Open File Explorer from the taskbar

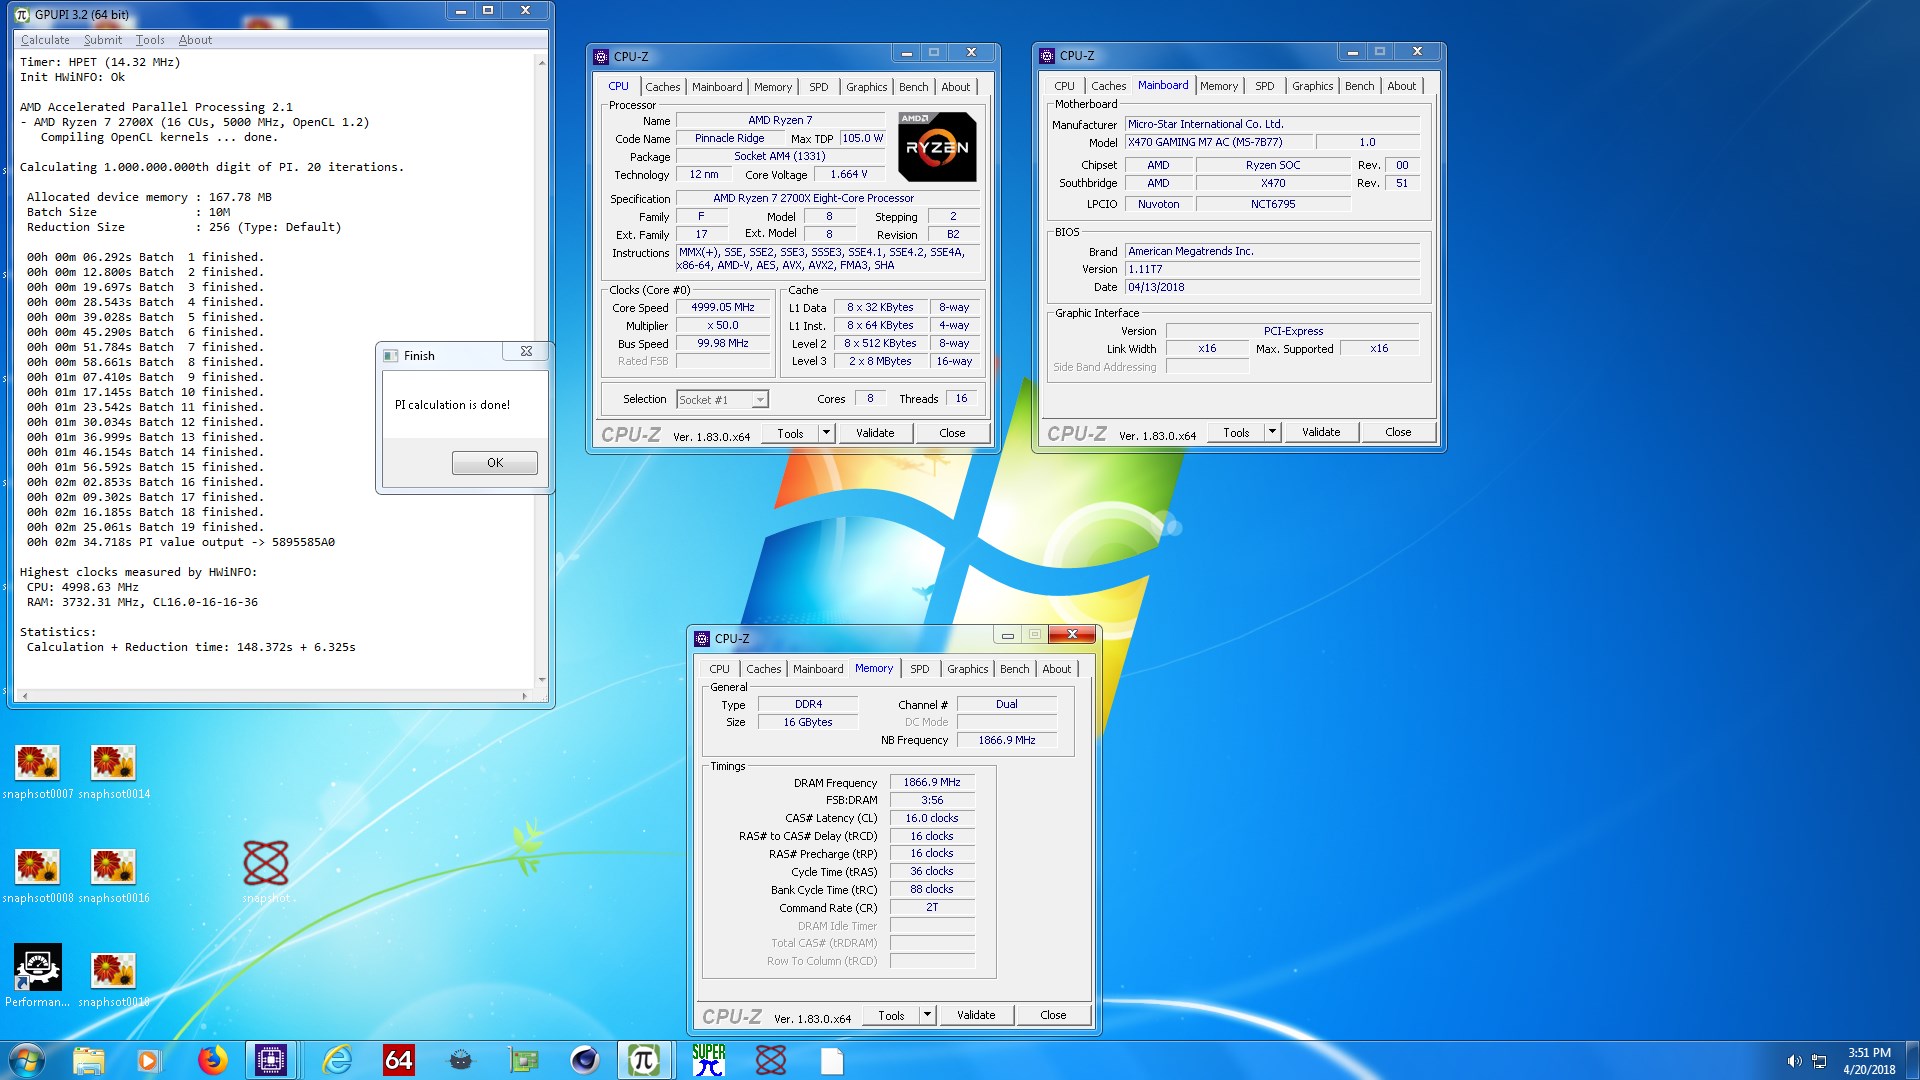click(88, 1060)
